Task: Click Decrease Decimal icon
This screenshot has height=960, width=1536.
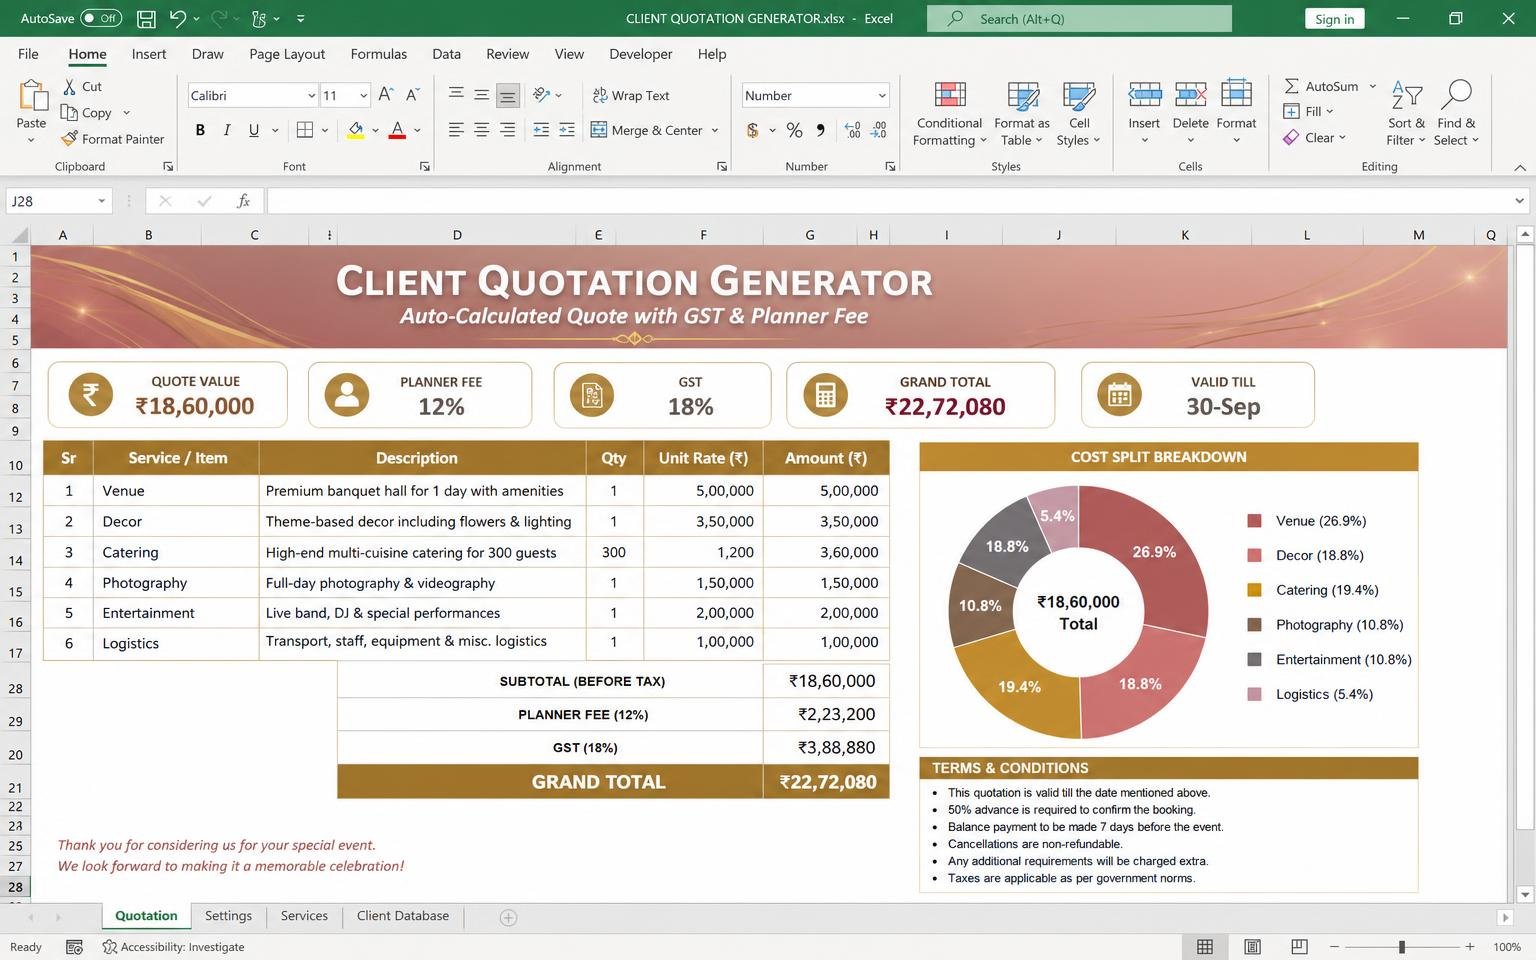Action: 879,130
